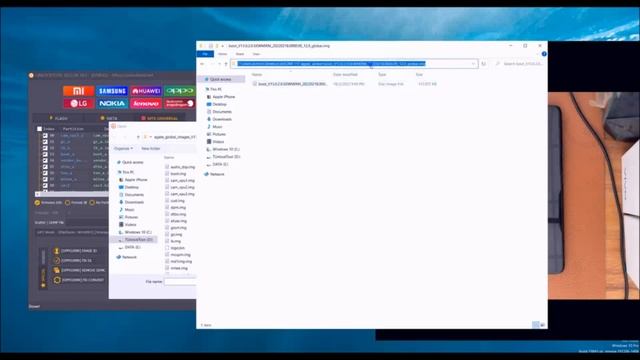The width and height of the screenshot is (640, 360).
Task: Uncheck partition row 04 checkbox
Action: pos(45,160)
